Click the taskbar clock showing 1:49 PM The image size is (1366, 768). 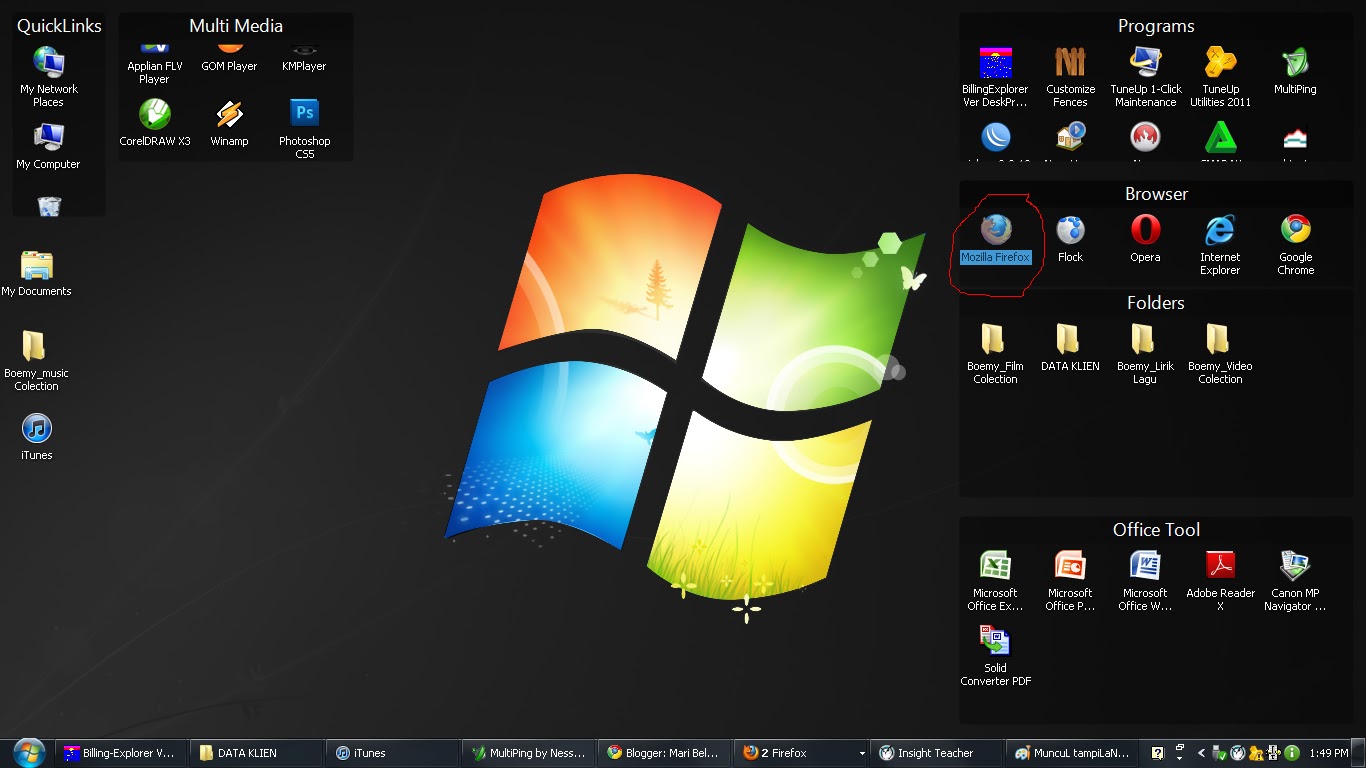click(x=1328, y=753)
